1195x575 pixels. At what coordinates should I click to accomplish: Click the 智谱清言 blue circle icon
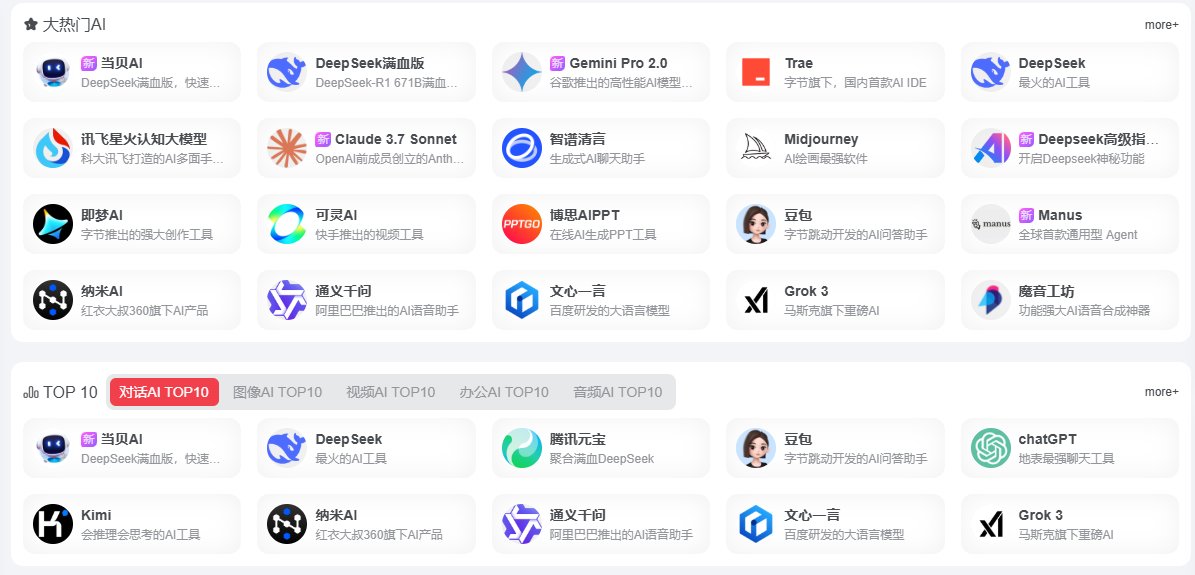click(521, 148)
